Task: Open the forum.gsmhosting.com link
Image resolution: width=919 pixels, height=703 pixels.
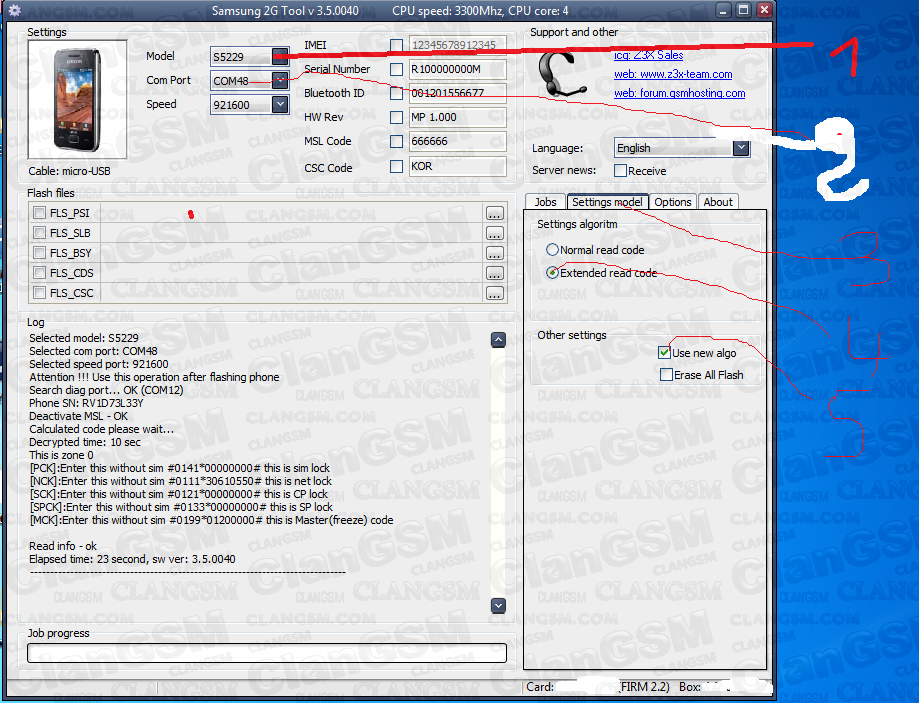Action: point(680,93)
